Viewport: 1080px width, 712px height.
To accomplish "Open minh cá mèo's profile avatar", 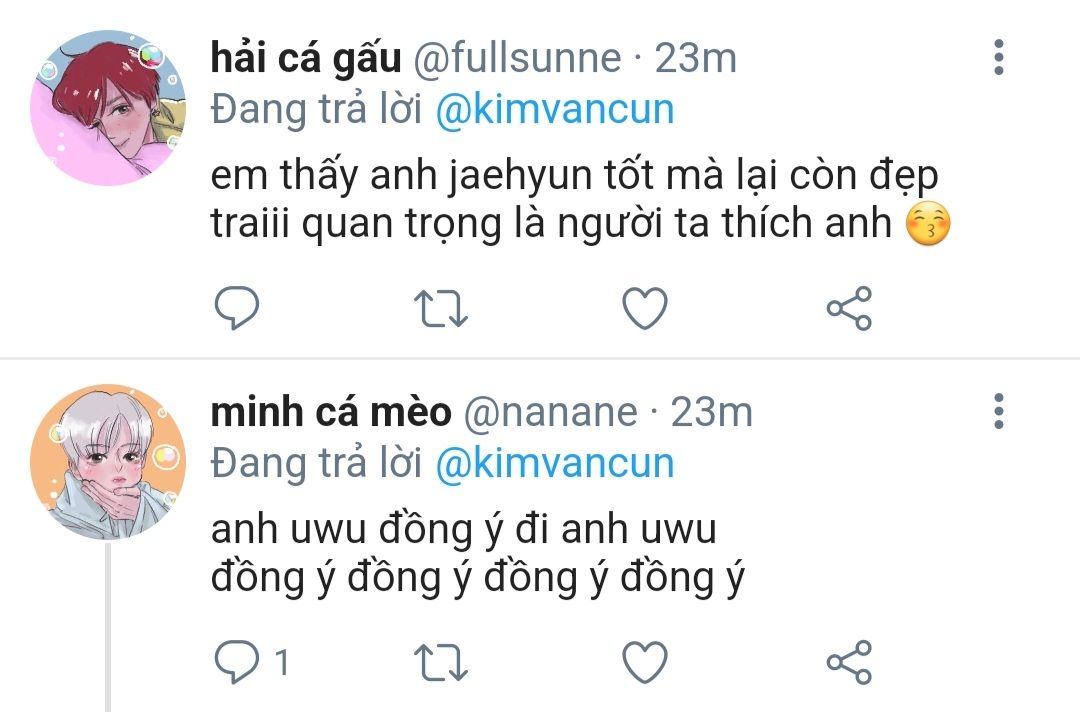I will tap(108, 461).
